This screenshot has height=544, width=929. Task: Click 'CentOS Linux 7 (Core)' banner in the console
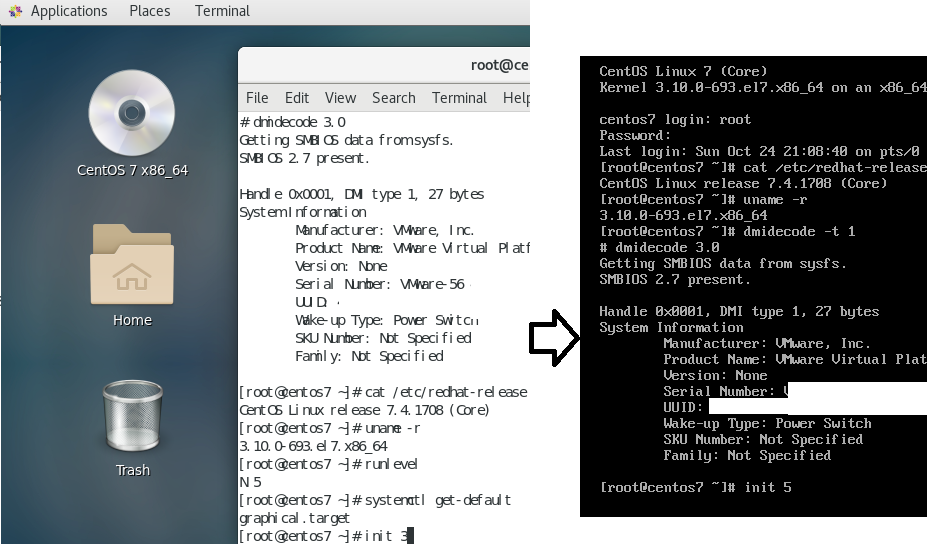683,72
